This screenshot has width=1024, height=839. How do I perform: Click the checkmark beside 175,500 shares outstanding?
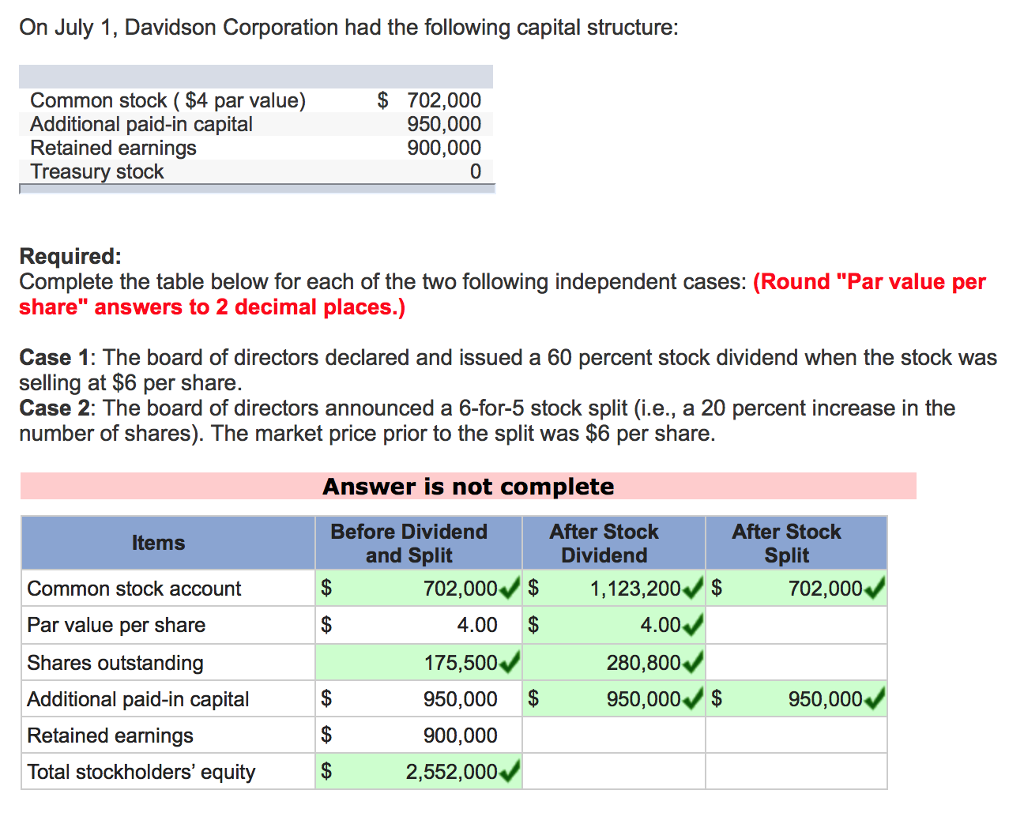coord(509,662)
